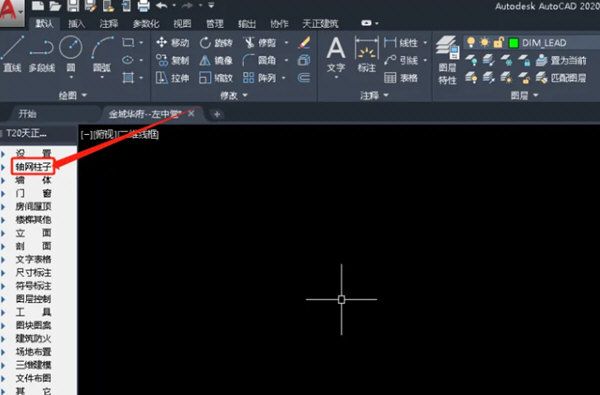Open the 开始 start document tab

tap(28, 114)
